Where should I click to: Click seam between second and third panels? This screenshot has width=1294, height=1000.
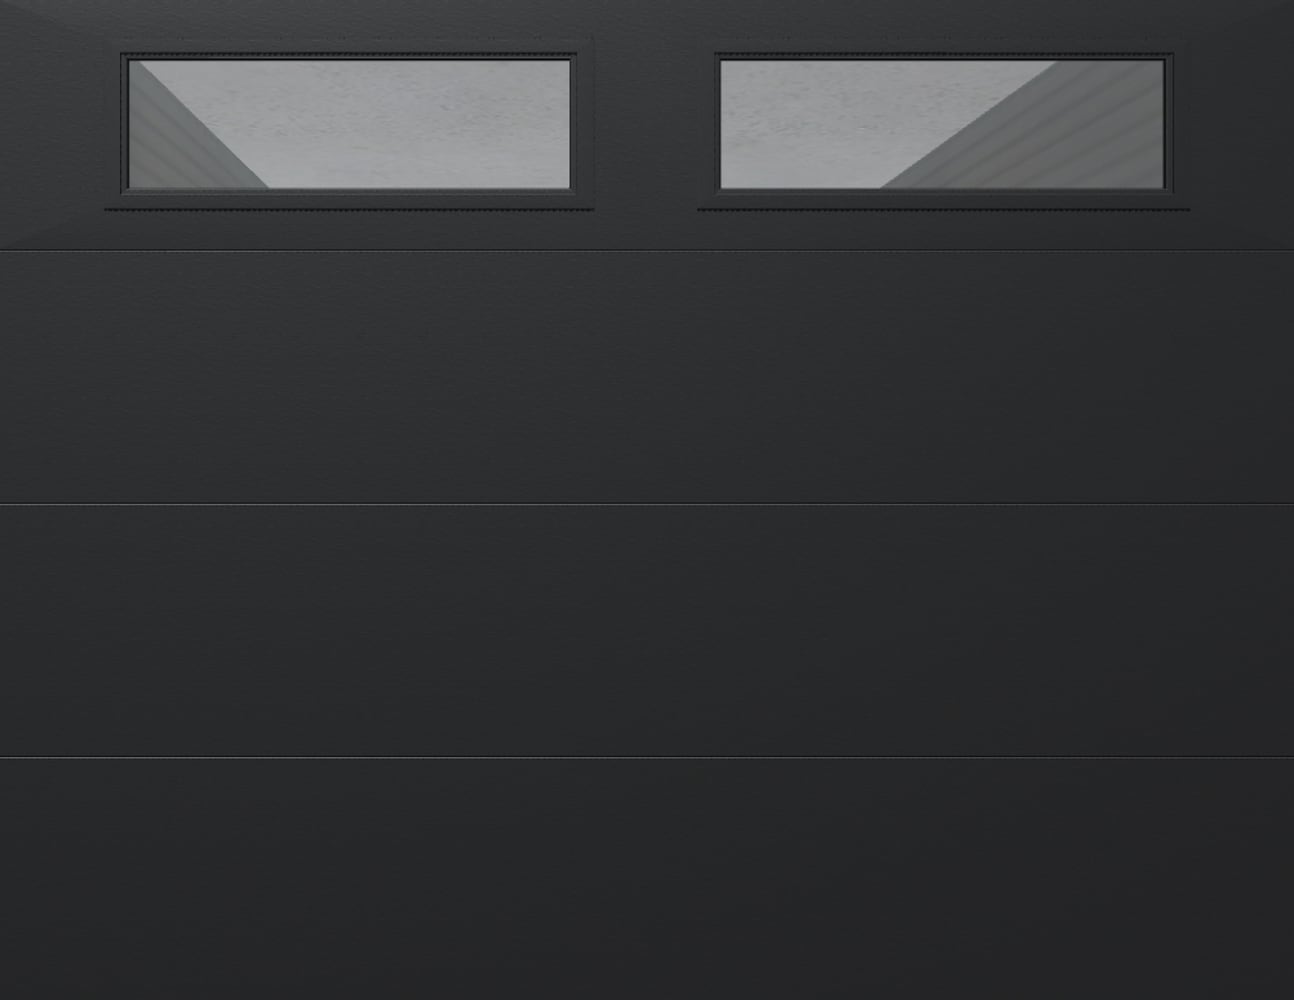tap(647, 504)
